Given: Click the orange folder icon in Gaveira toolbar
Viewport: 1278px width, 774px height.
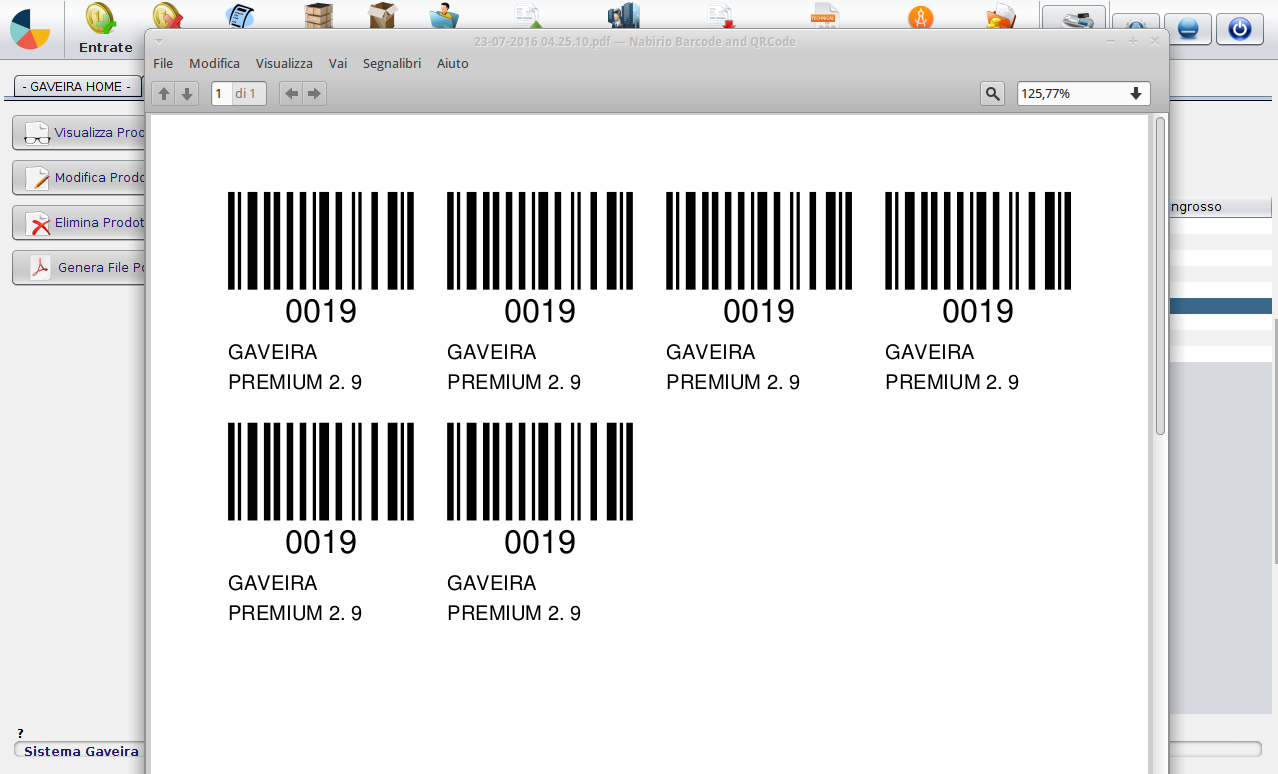Looking at the screenshot, I should 1000,17.
